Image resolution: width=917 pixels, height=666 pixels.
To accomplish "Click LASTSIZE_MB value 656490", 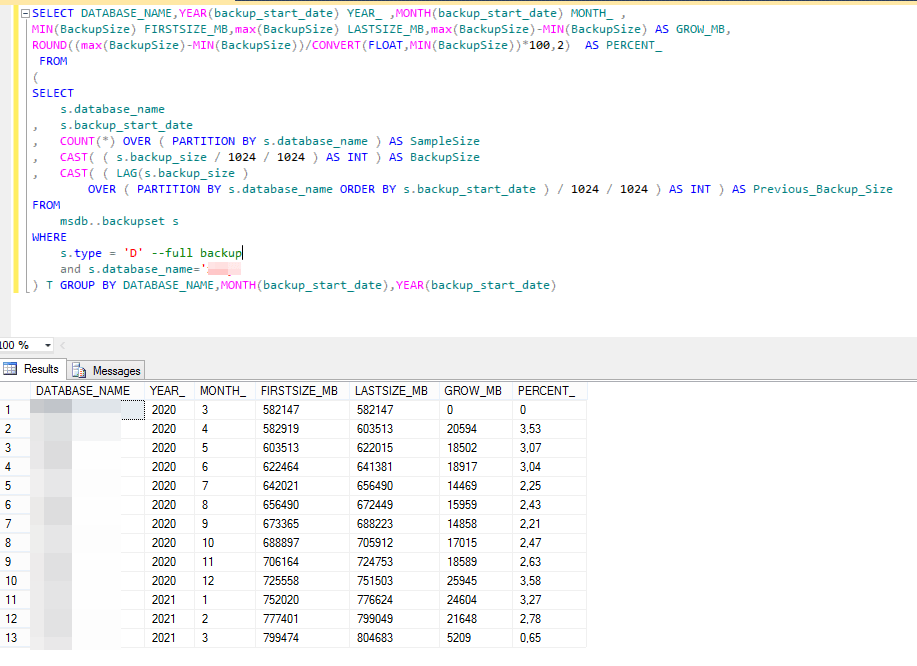I will pos(394,486).
